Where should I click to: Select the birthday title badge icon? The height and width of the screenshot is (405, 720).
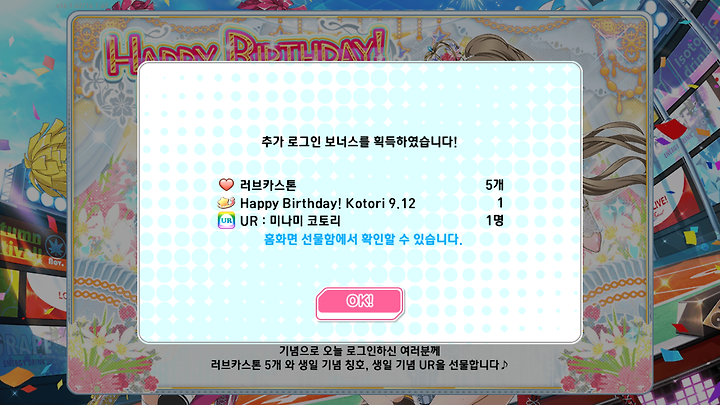(x=226, y=202)
